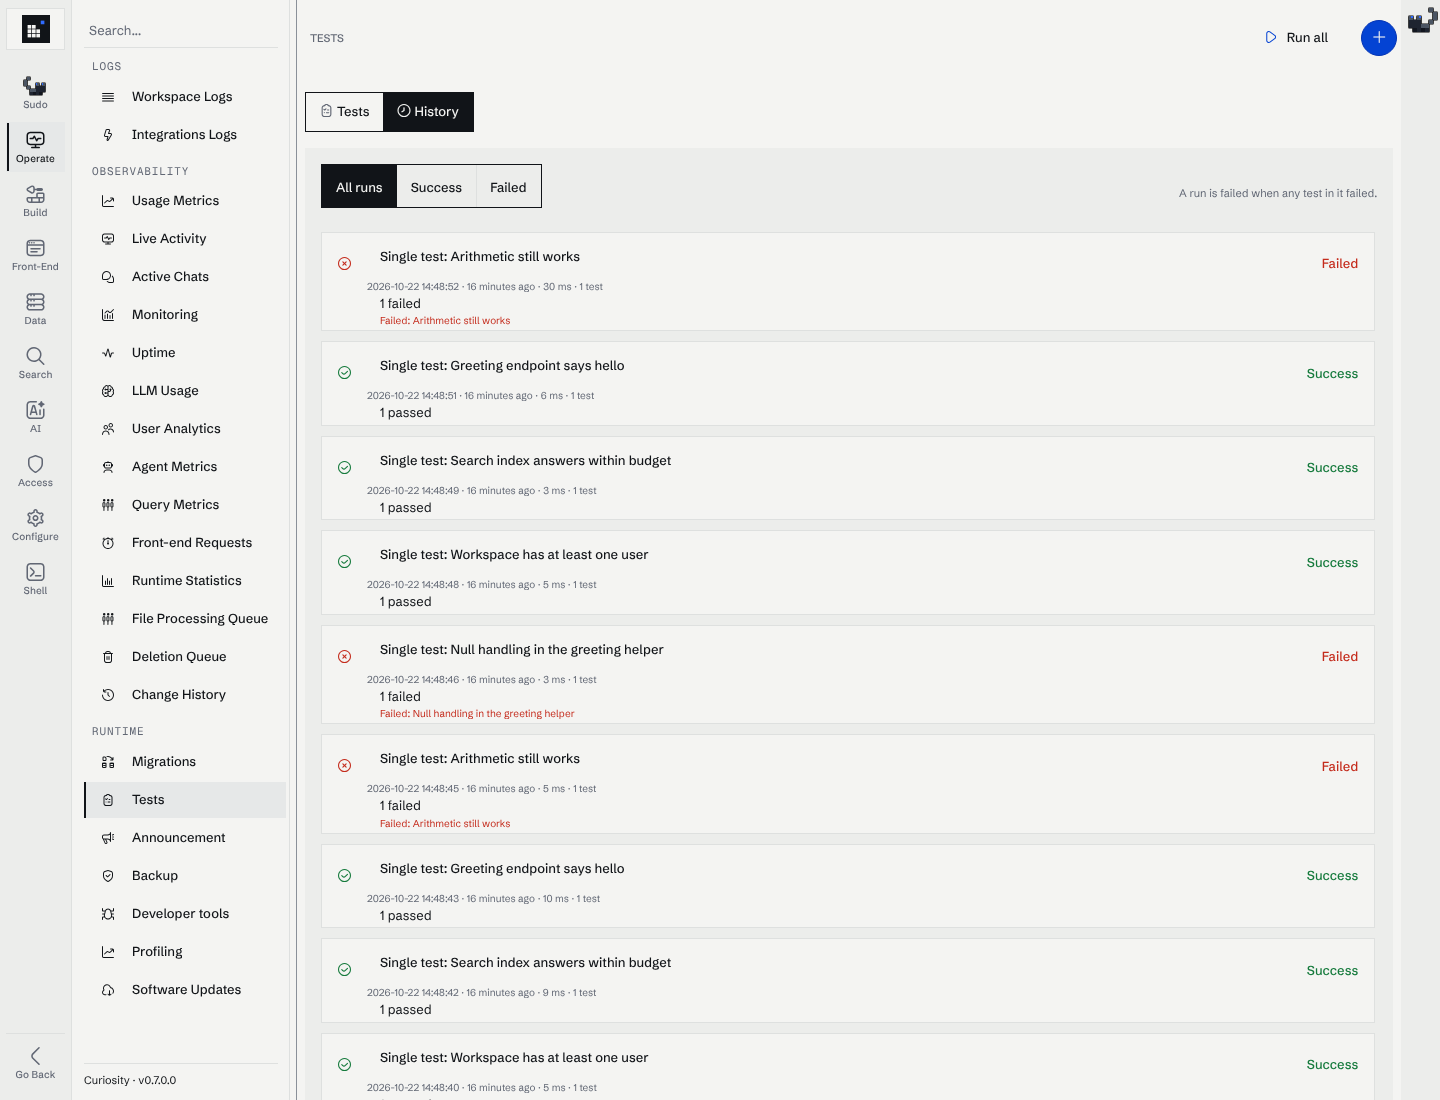Open Active Chats
The image size is (1440, 1100).
[x=185, y=277]
